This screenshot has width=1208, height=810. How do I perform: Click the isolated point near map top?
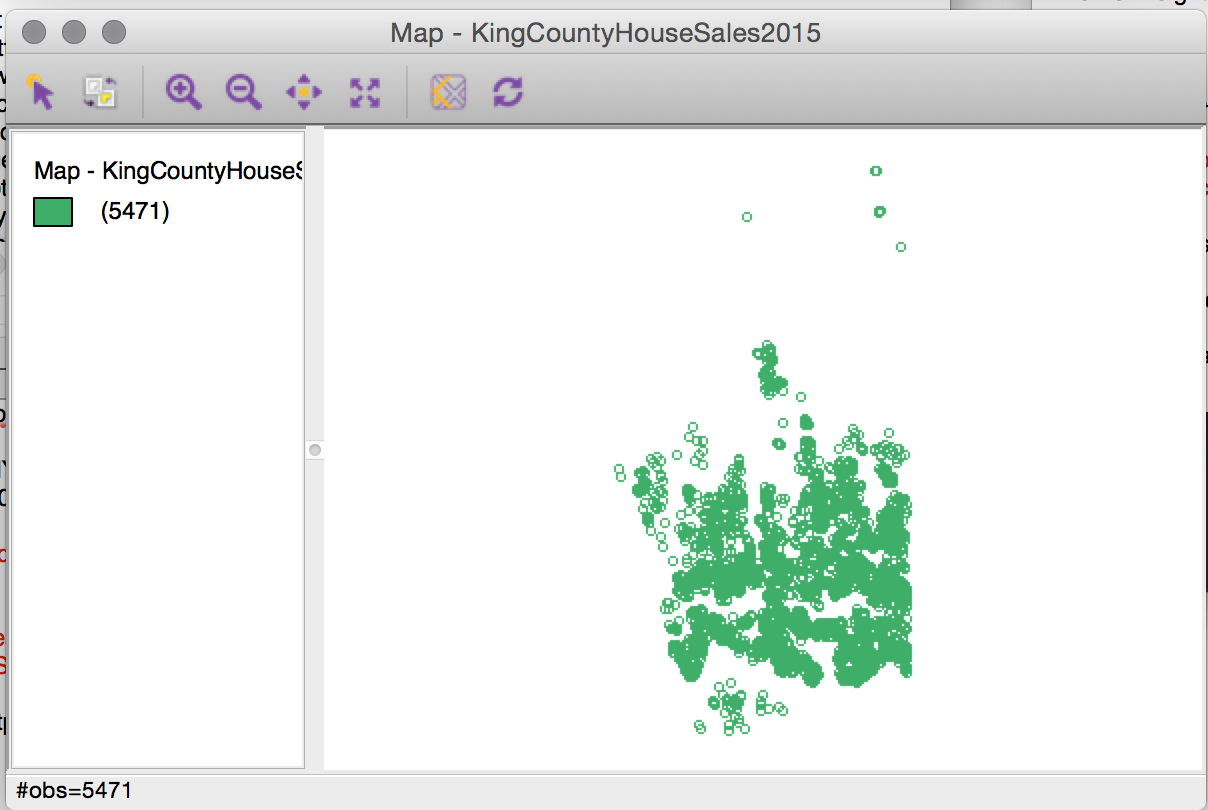876,170
